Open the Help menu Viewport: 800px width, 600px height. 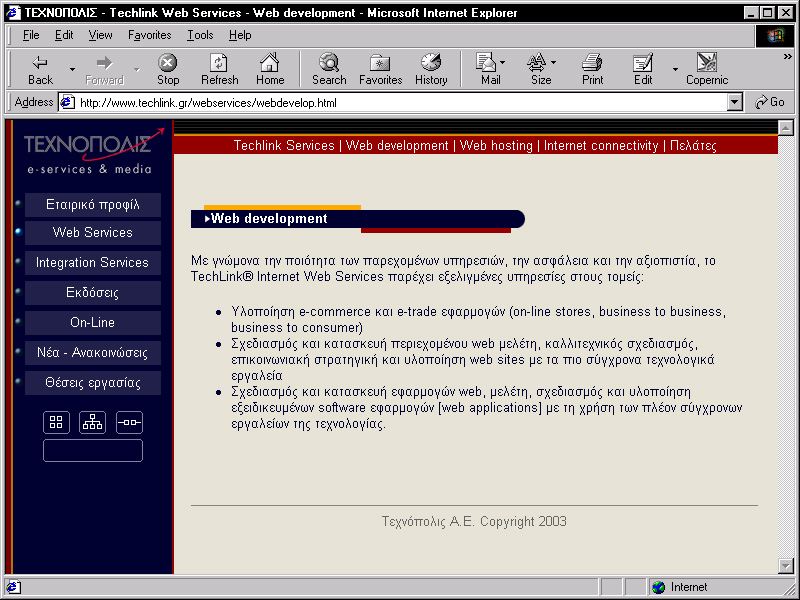pyautogui.click(x=240, y=35)
